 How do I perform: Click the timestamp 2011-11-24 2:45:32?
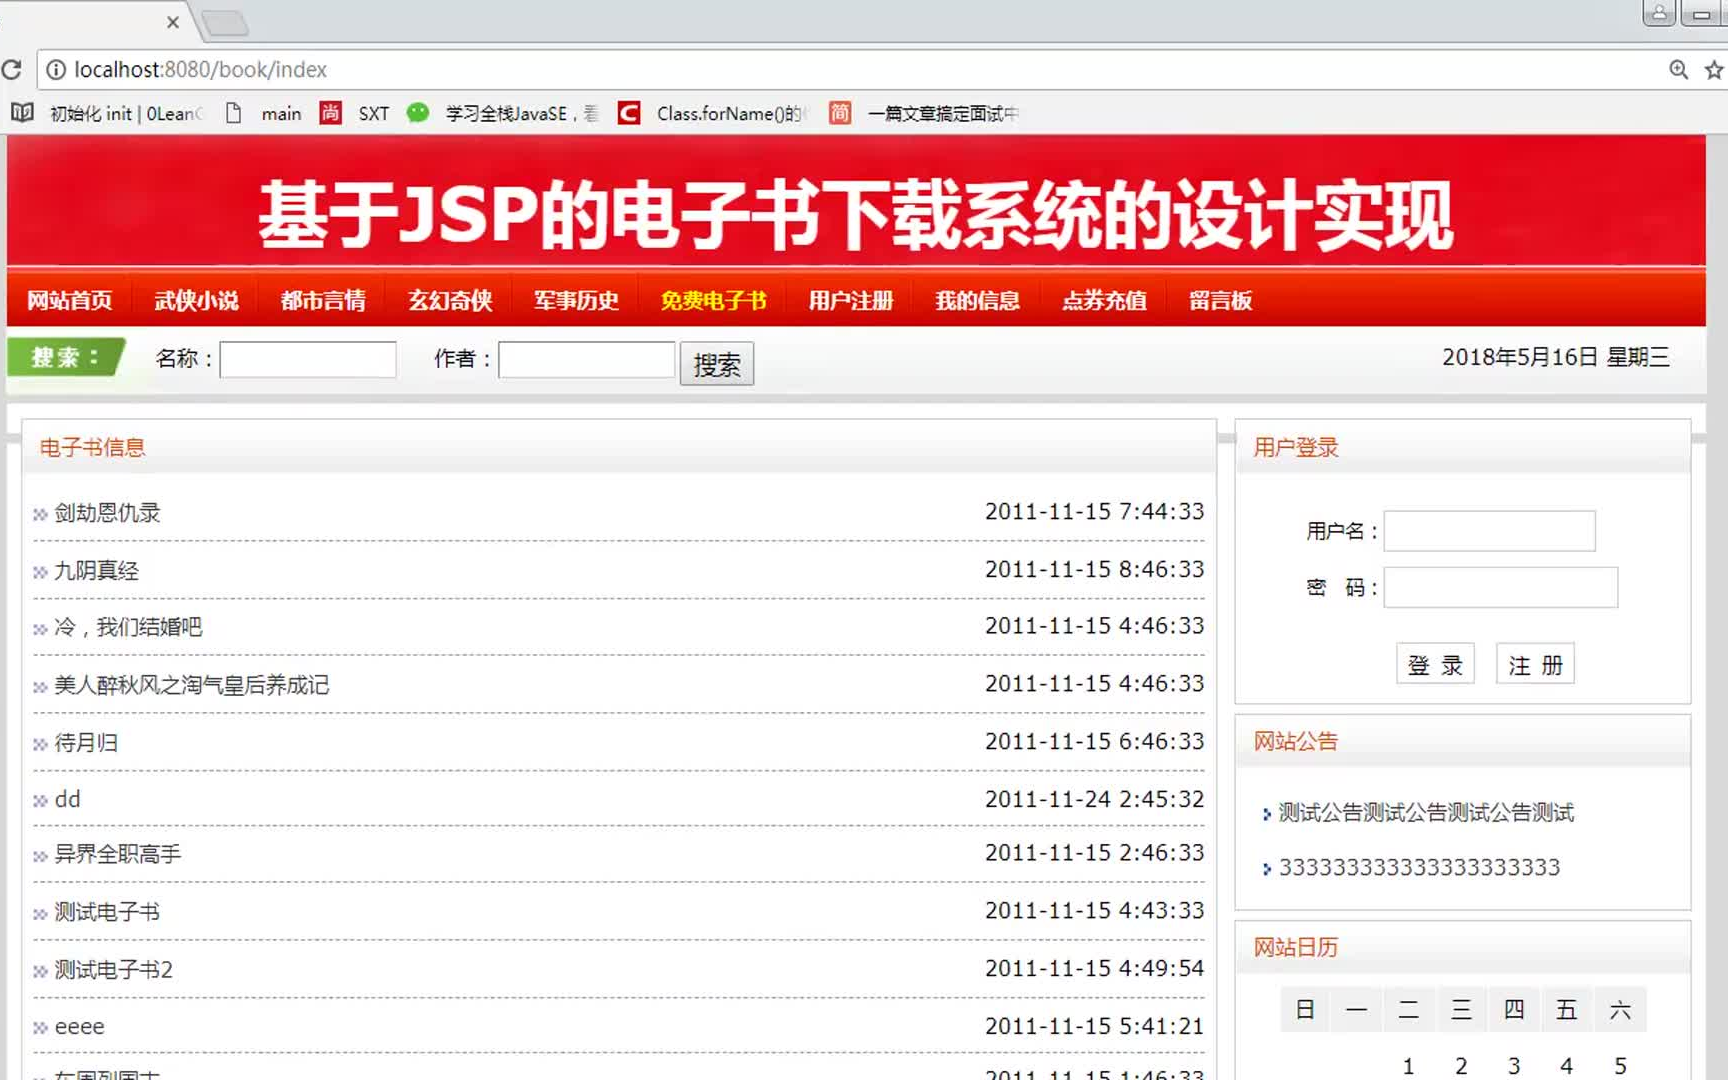coord(1094,800)
